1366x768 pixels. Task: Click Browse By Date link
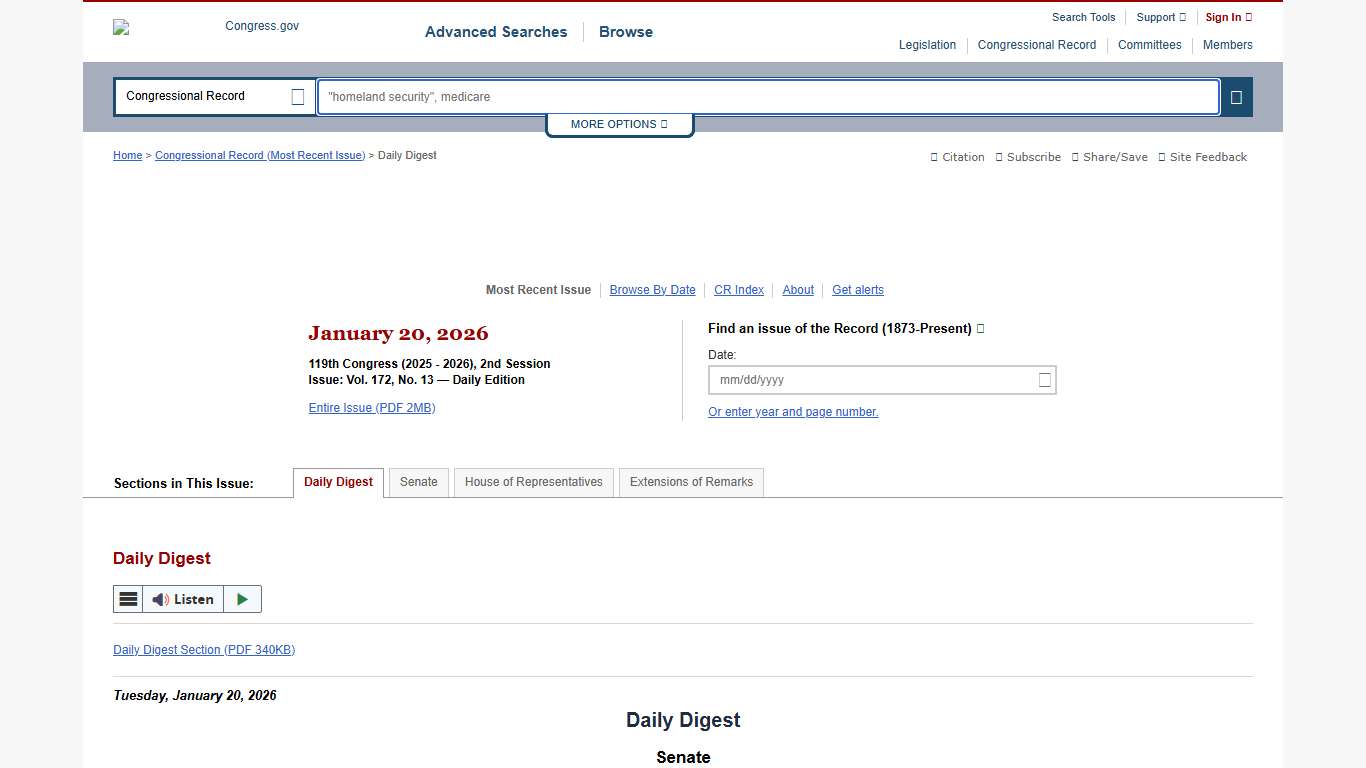point(652,290)
